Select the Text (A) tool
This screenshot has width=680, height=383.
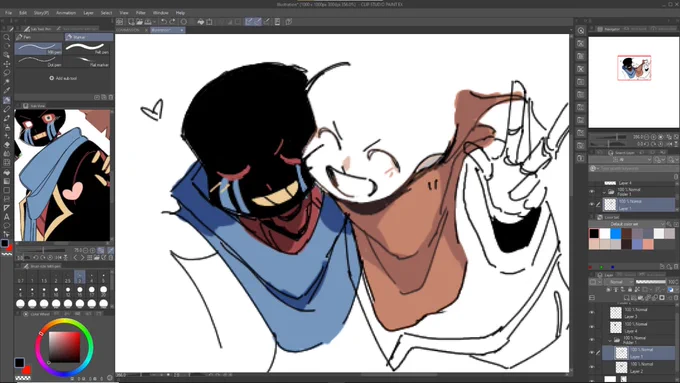point(7,217)
